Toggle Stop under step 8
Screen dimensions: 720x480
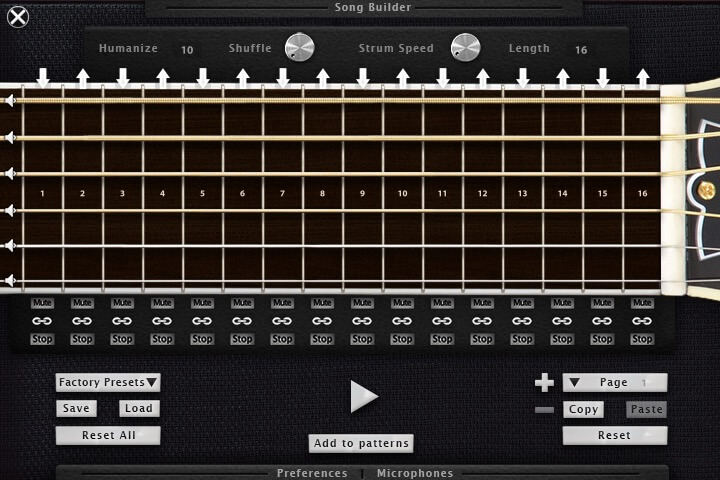tap(322, 339)
